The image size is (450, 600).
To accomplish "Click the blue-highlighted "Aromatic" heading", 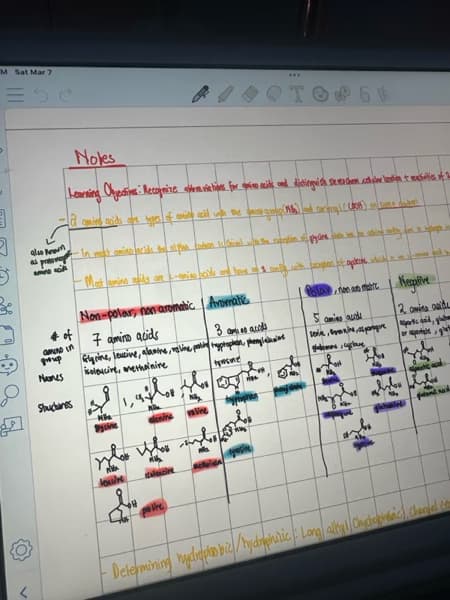I will pyautogui.click(x=228, y=301).
